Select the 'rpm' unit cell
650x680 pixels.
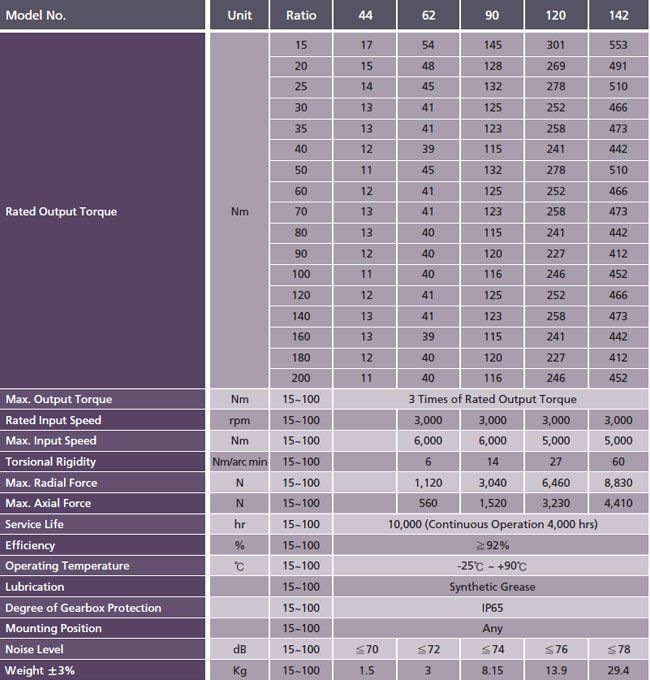239,420
